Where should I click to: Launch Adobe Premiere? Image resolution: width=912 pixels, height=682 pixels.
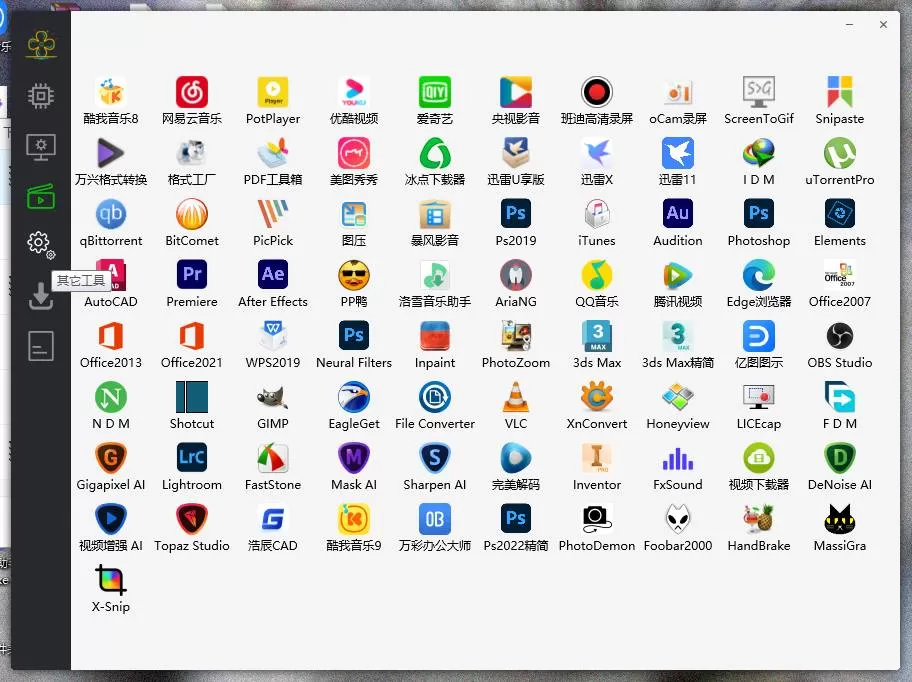point(192,275)
